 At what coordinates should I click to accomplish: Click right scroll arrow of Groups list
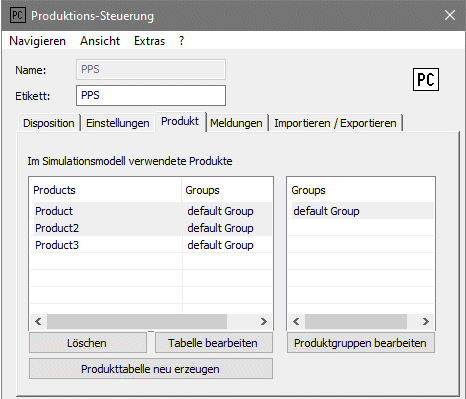(426, 321)
